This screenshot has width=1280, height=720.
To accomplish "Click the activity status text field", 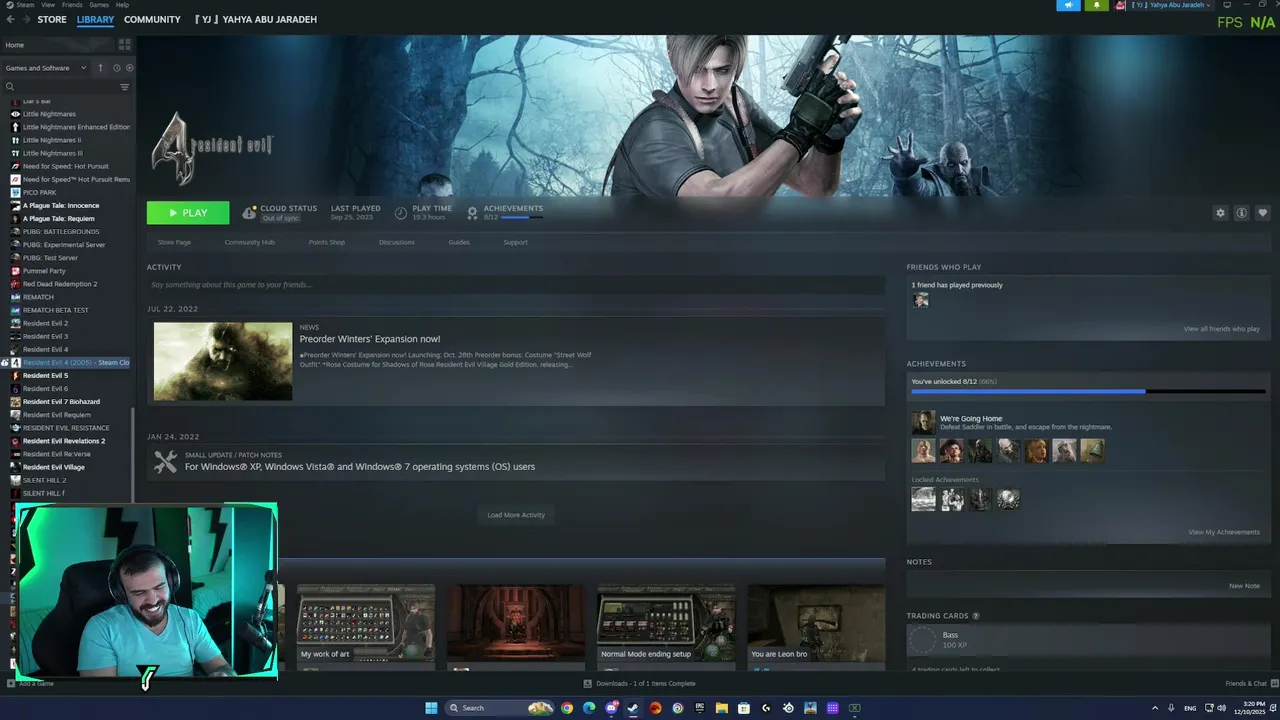I will point(516,285).
